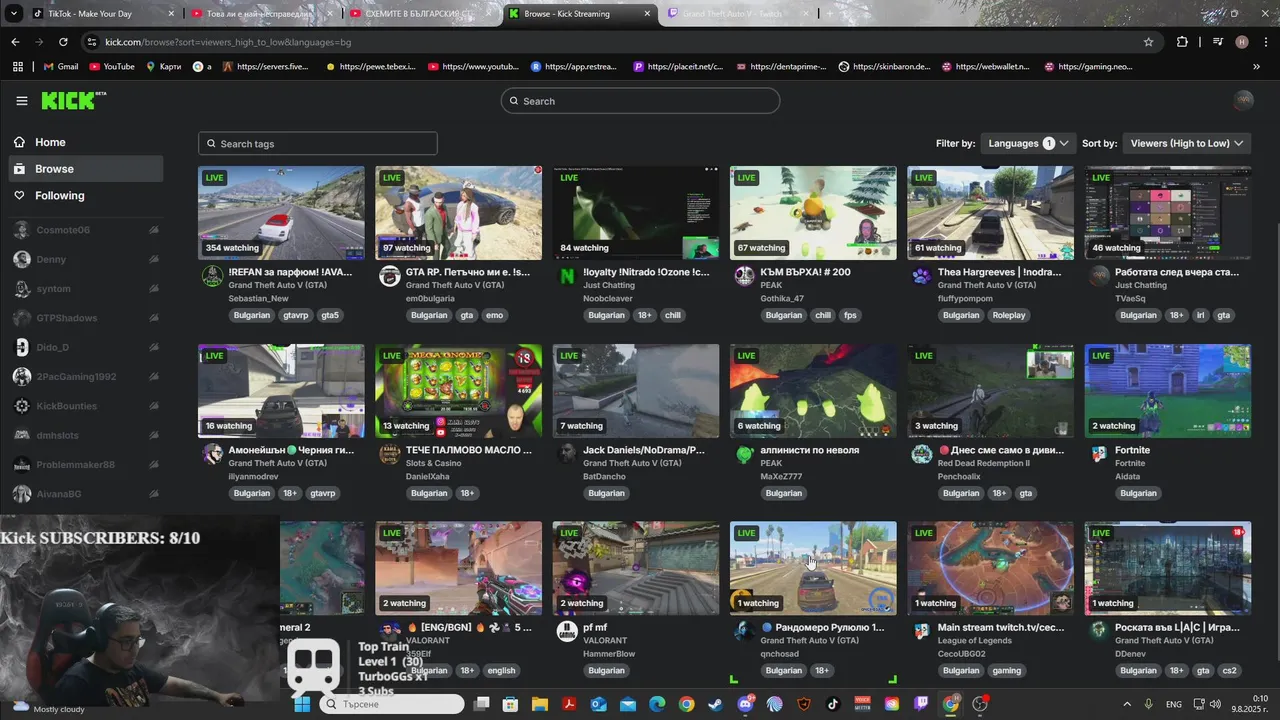Click HammerBlow channel avatar

click(567, 631)
